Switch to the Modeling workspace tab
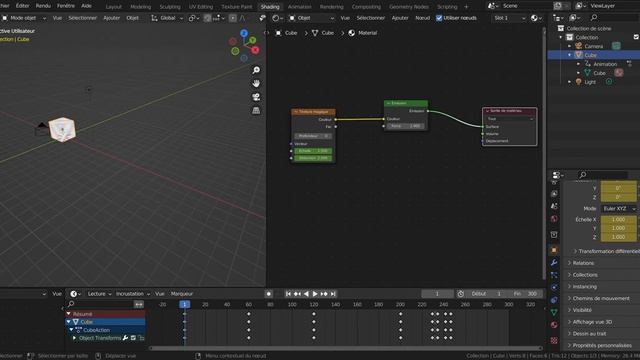This screenshot has width=640, height=360. coord(140,7)
